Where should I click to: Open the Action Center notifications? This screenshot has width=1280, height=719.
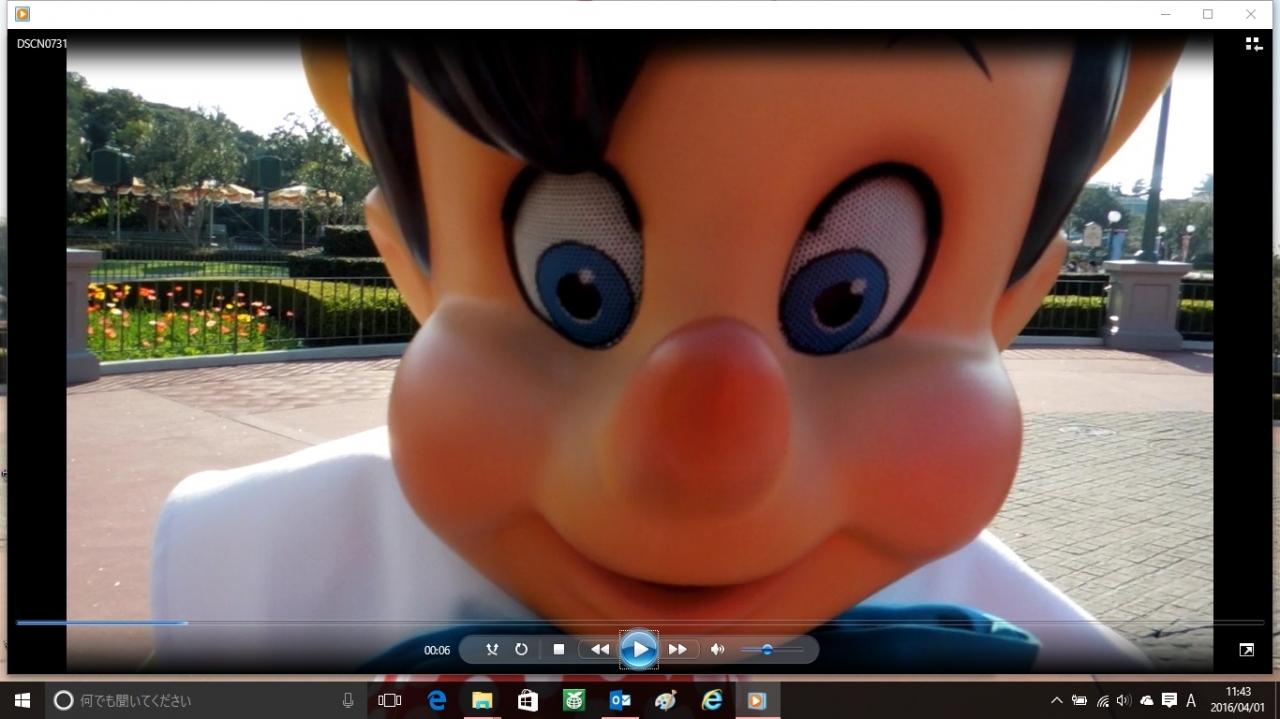pos(1168,700)
